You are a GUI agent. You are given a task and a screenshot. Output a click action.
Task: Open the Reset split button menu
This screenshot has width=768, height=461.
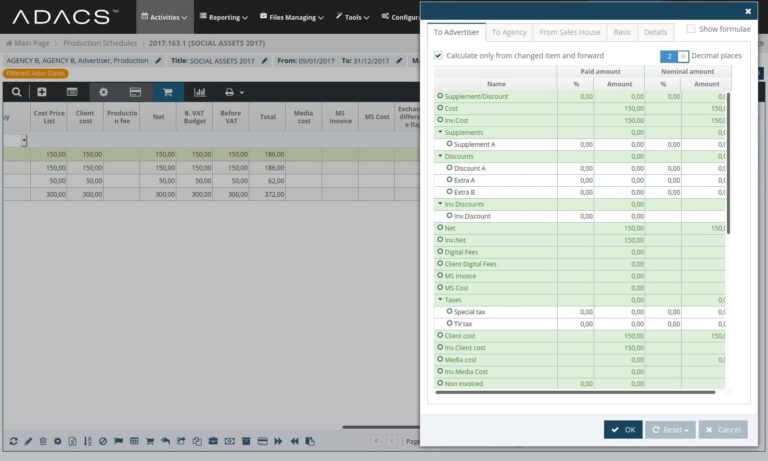(687, 430)
